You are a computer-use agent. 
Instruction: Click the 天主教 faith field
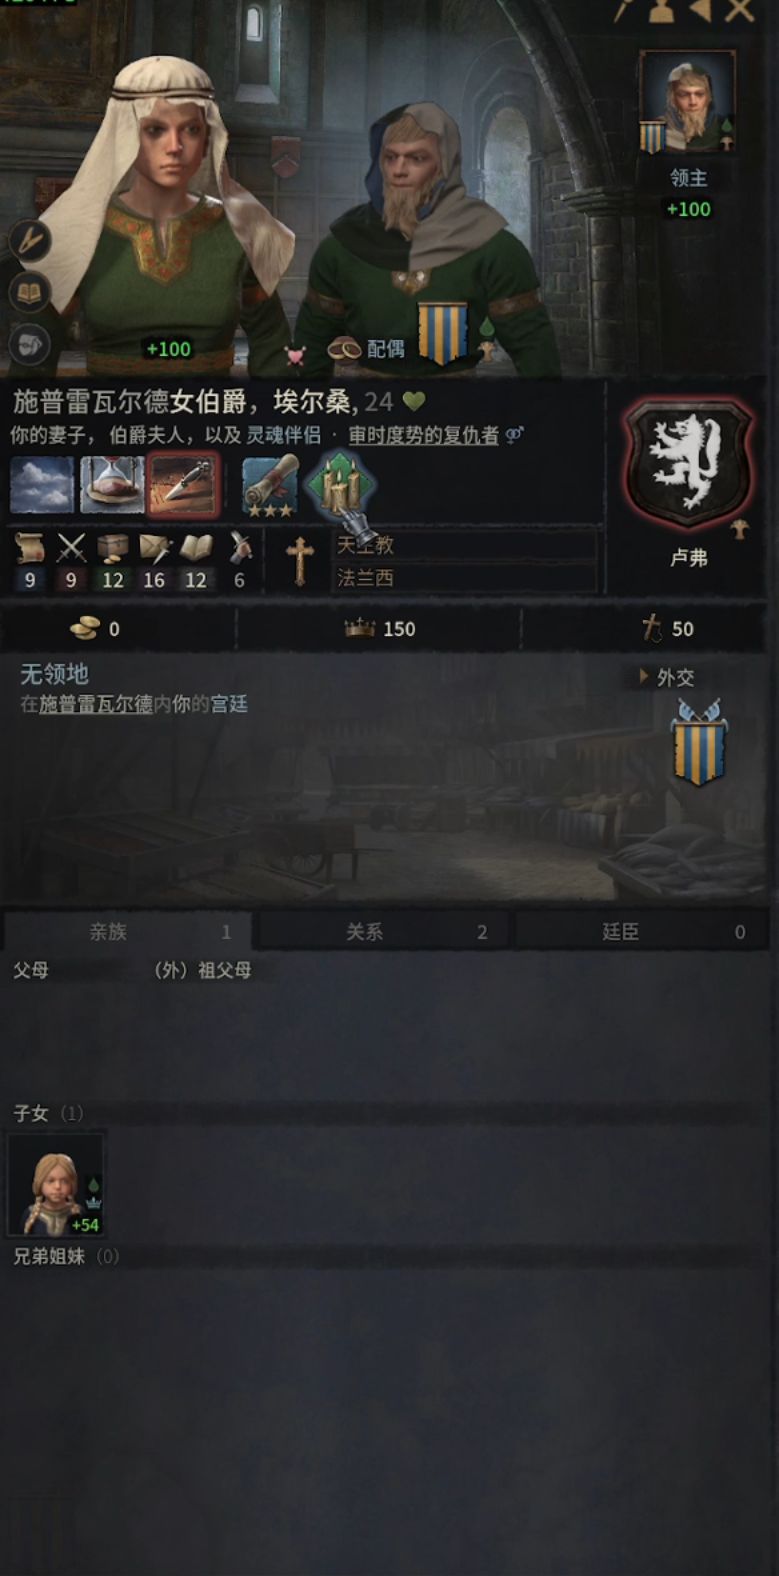tap(465, 545)
